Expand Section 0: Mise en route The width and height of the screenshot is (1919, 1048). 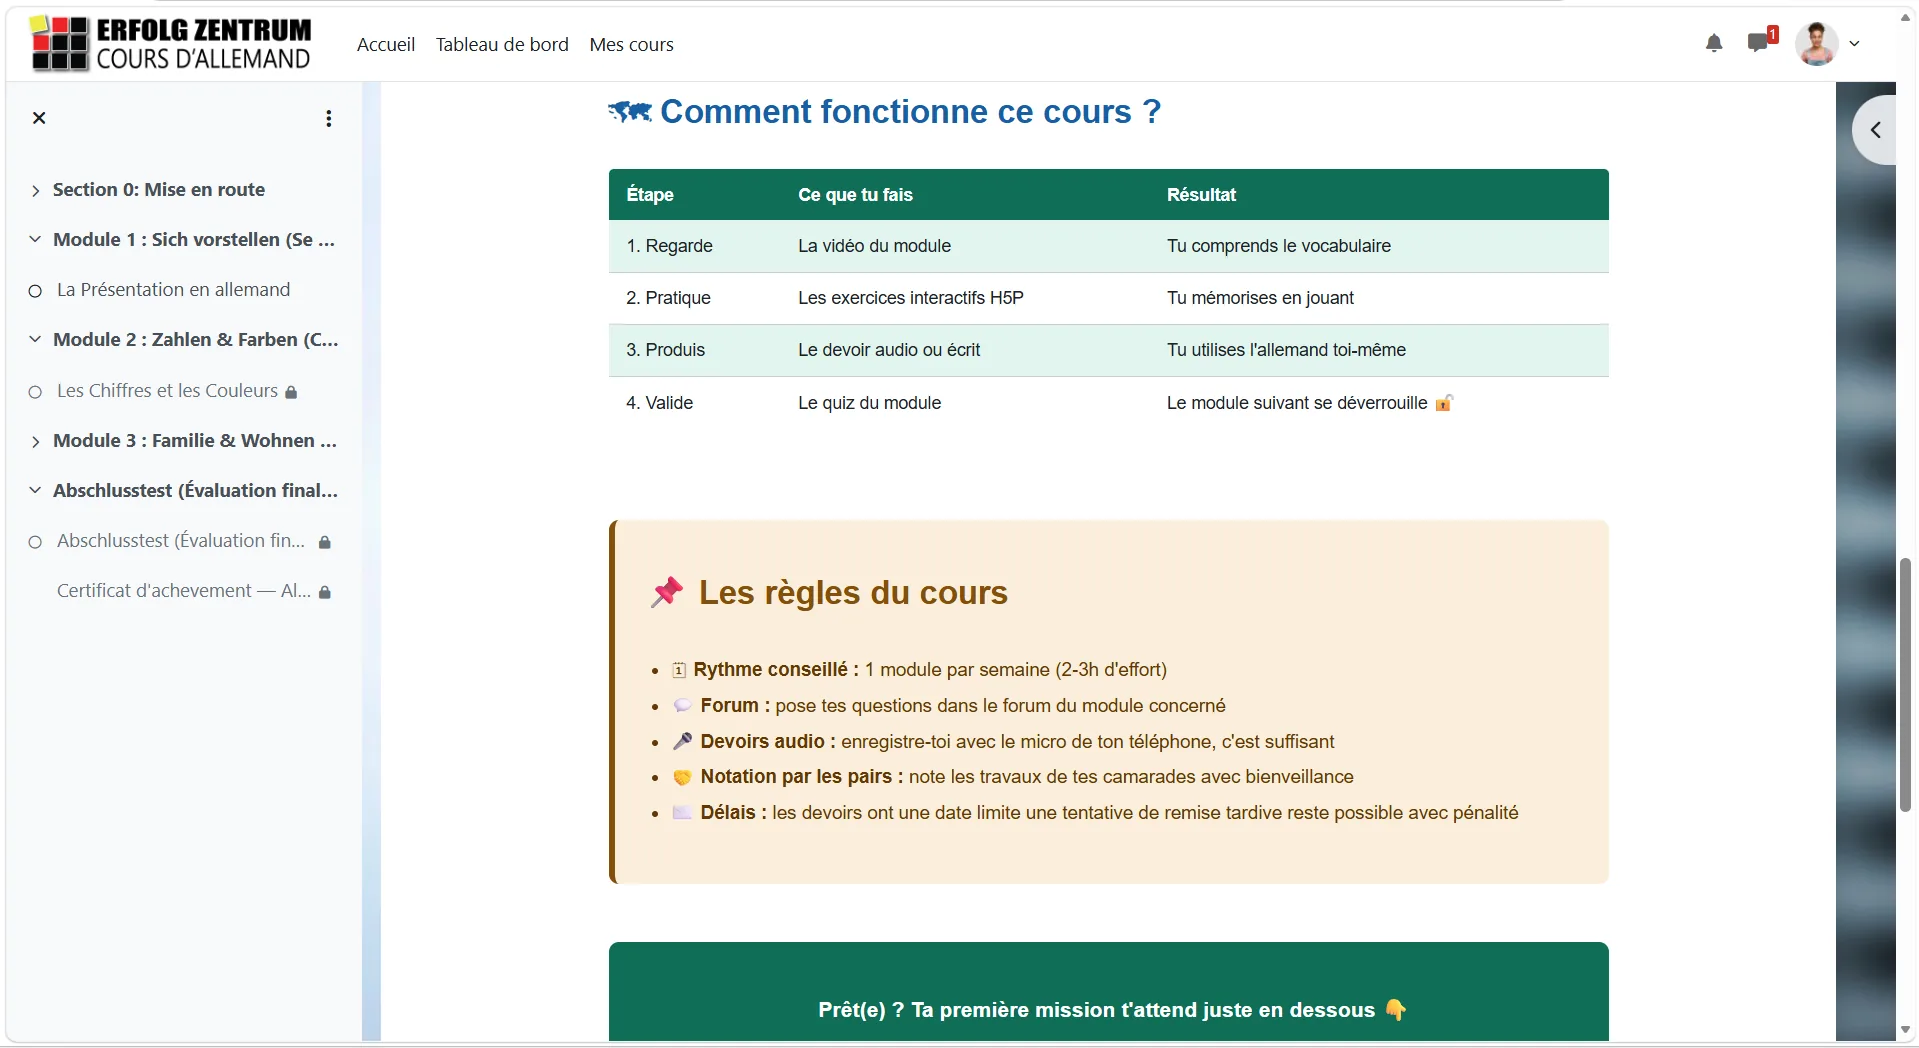[x=35, y=191]
